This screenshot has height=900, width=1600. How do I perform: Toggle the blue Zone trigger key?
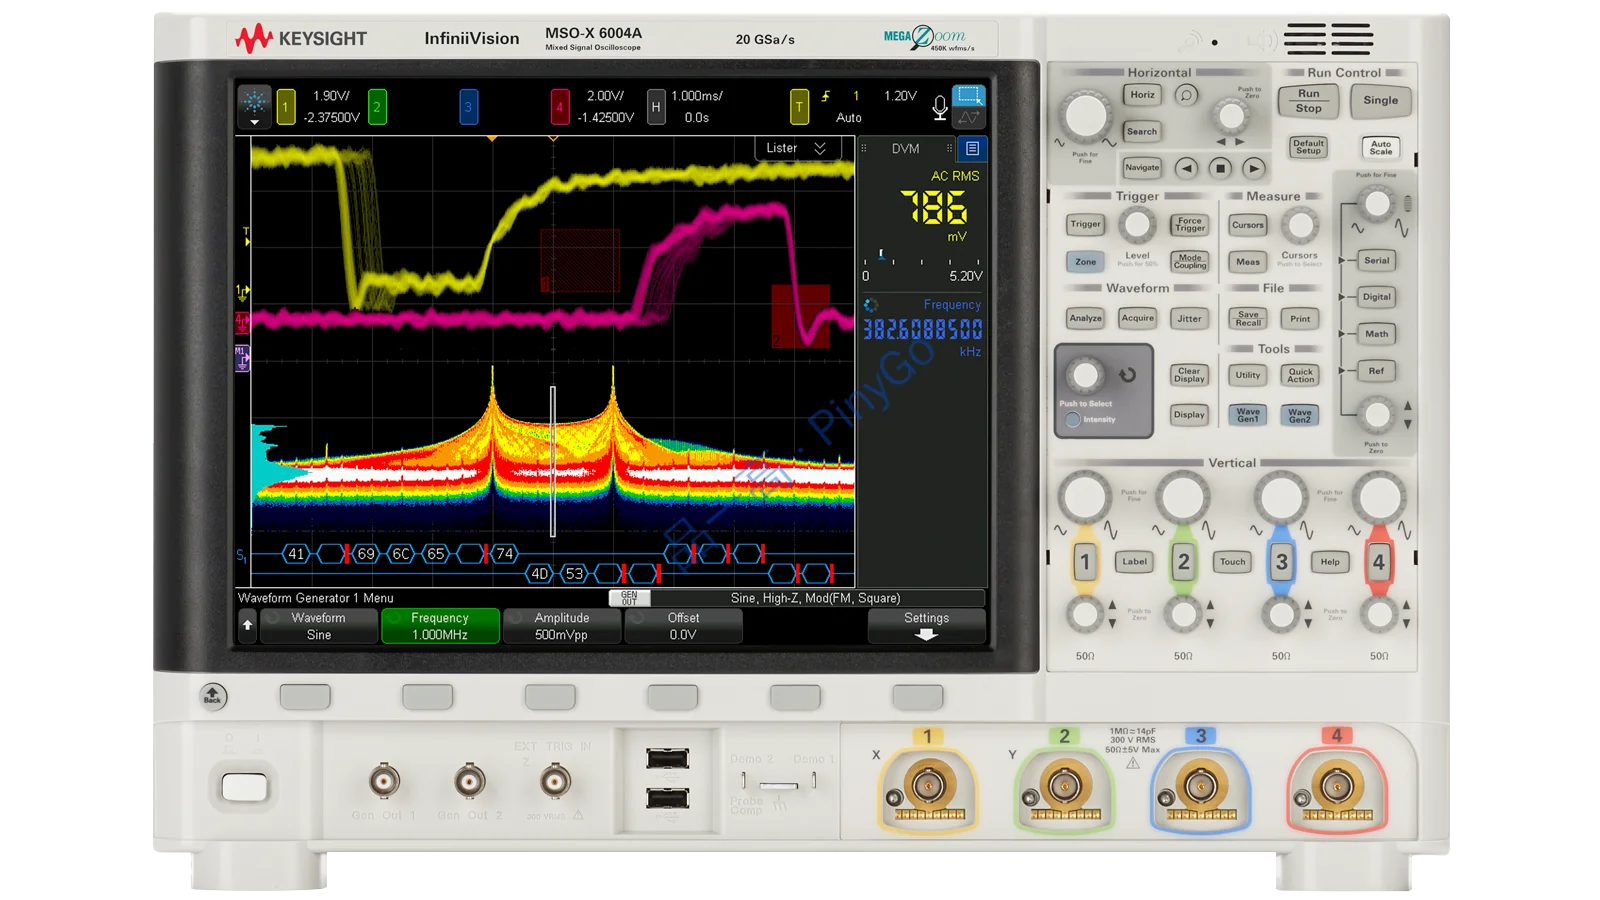point(1085,262)
